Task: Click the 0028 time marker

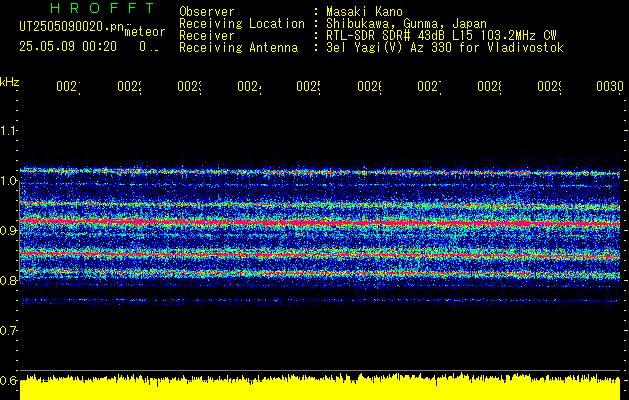Action: (490, 86)
